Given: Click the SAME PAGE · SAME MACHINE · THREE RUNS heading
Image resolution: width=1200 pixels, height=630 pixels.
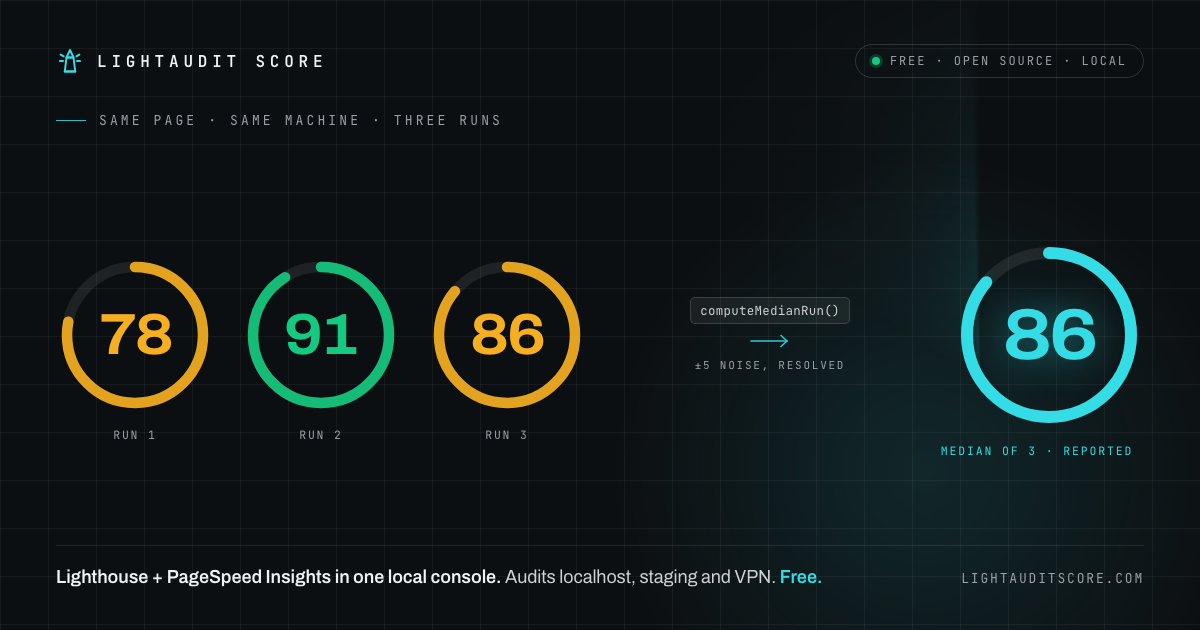Looking at the screenshot, I should point(300,121).
